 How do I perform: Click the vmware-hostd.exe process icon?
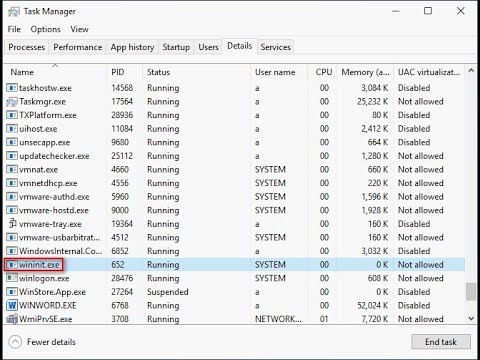point(12,210)
